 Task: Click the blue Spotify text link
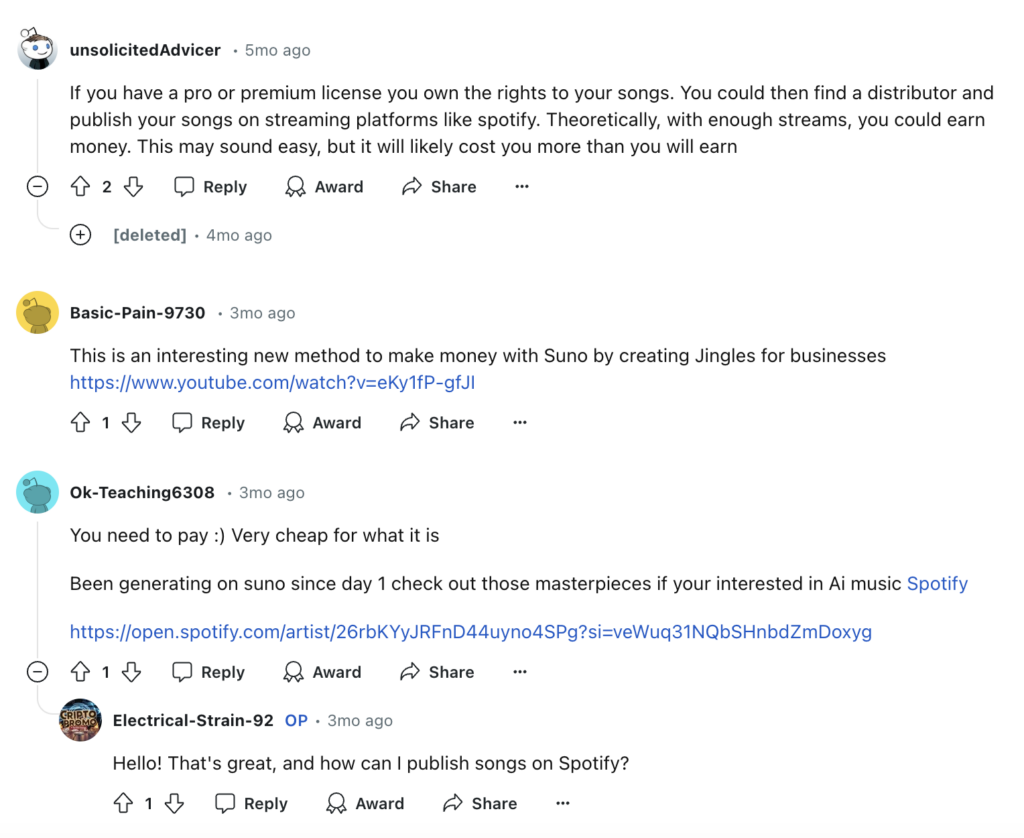[937, 584]
